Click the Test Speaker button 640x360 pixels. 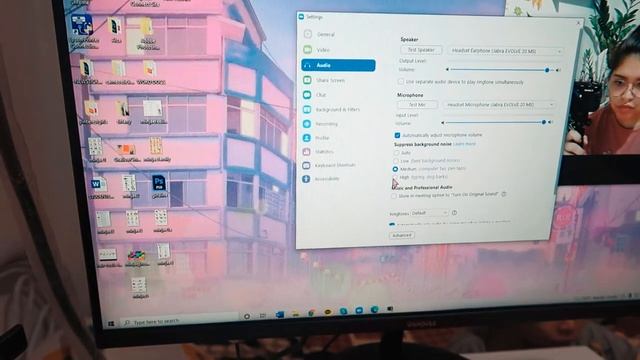(421, 50)
